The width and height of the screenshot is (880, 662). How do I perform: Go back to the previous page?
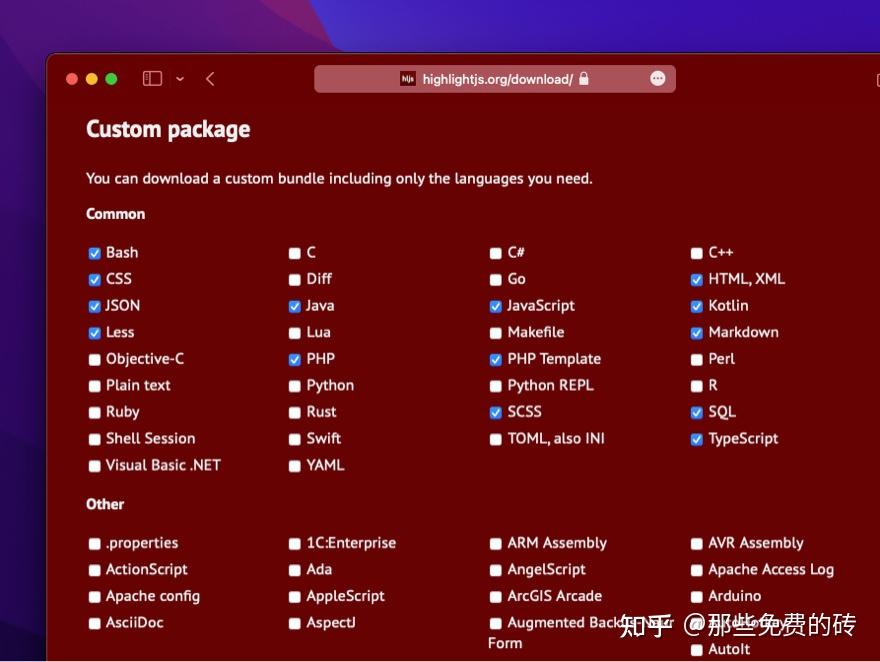coord(210,79)
